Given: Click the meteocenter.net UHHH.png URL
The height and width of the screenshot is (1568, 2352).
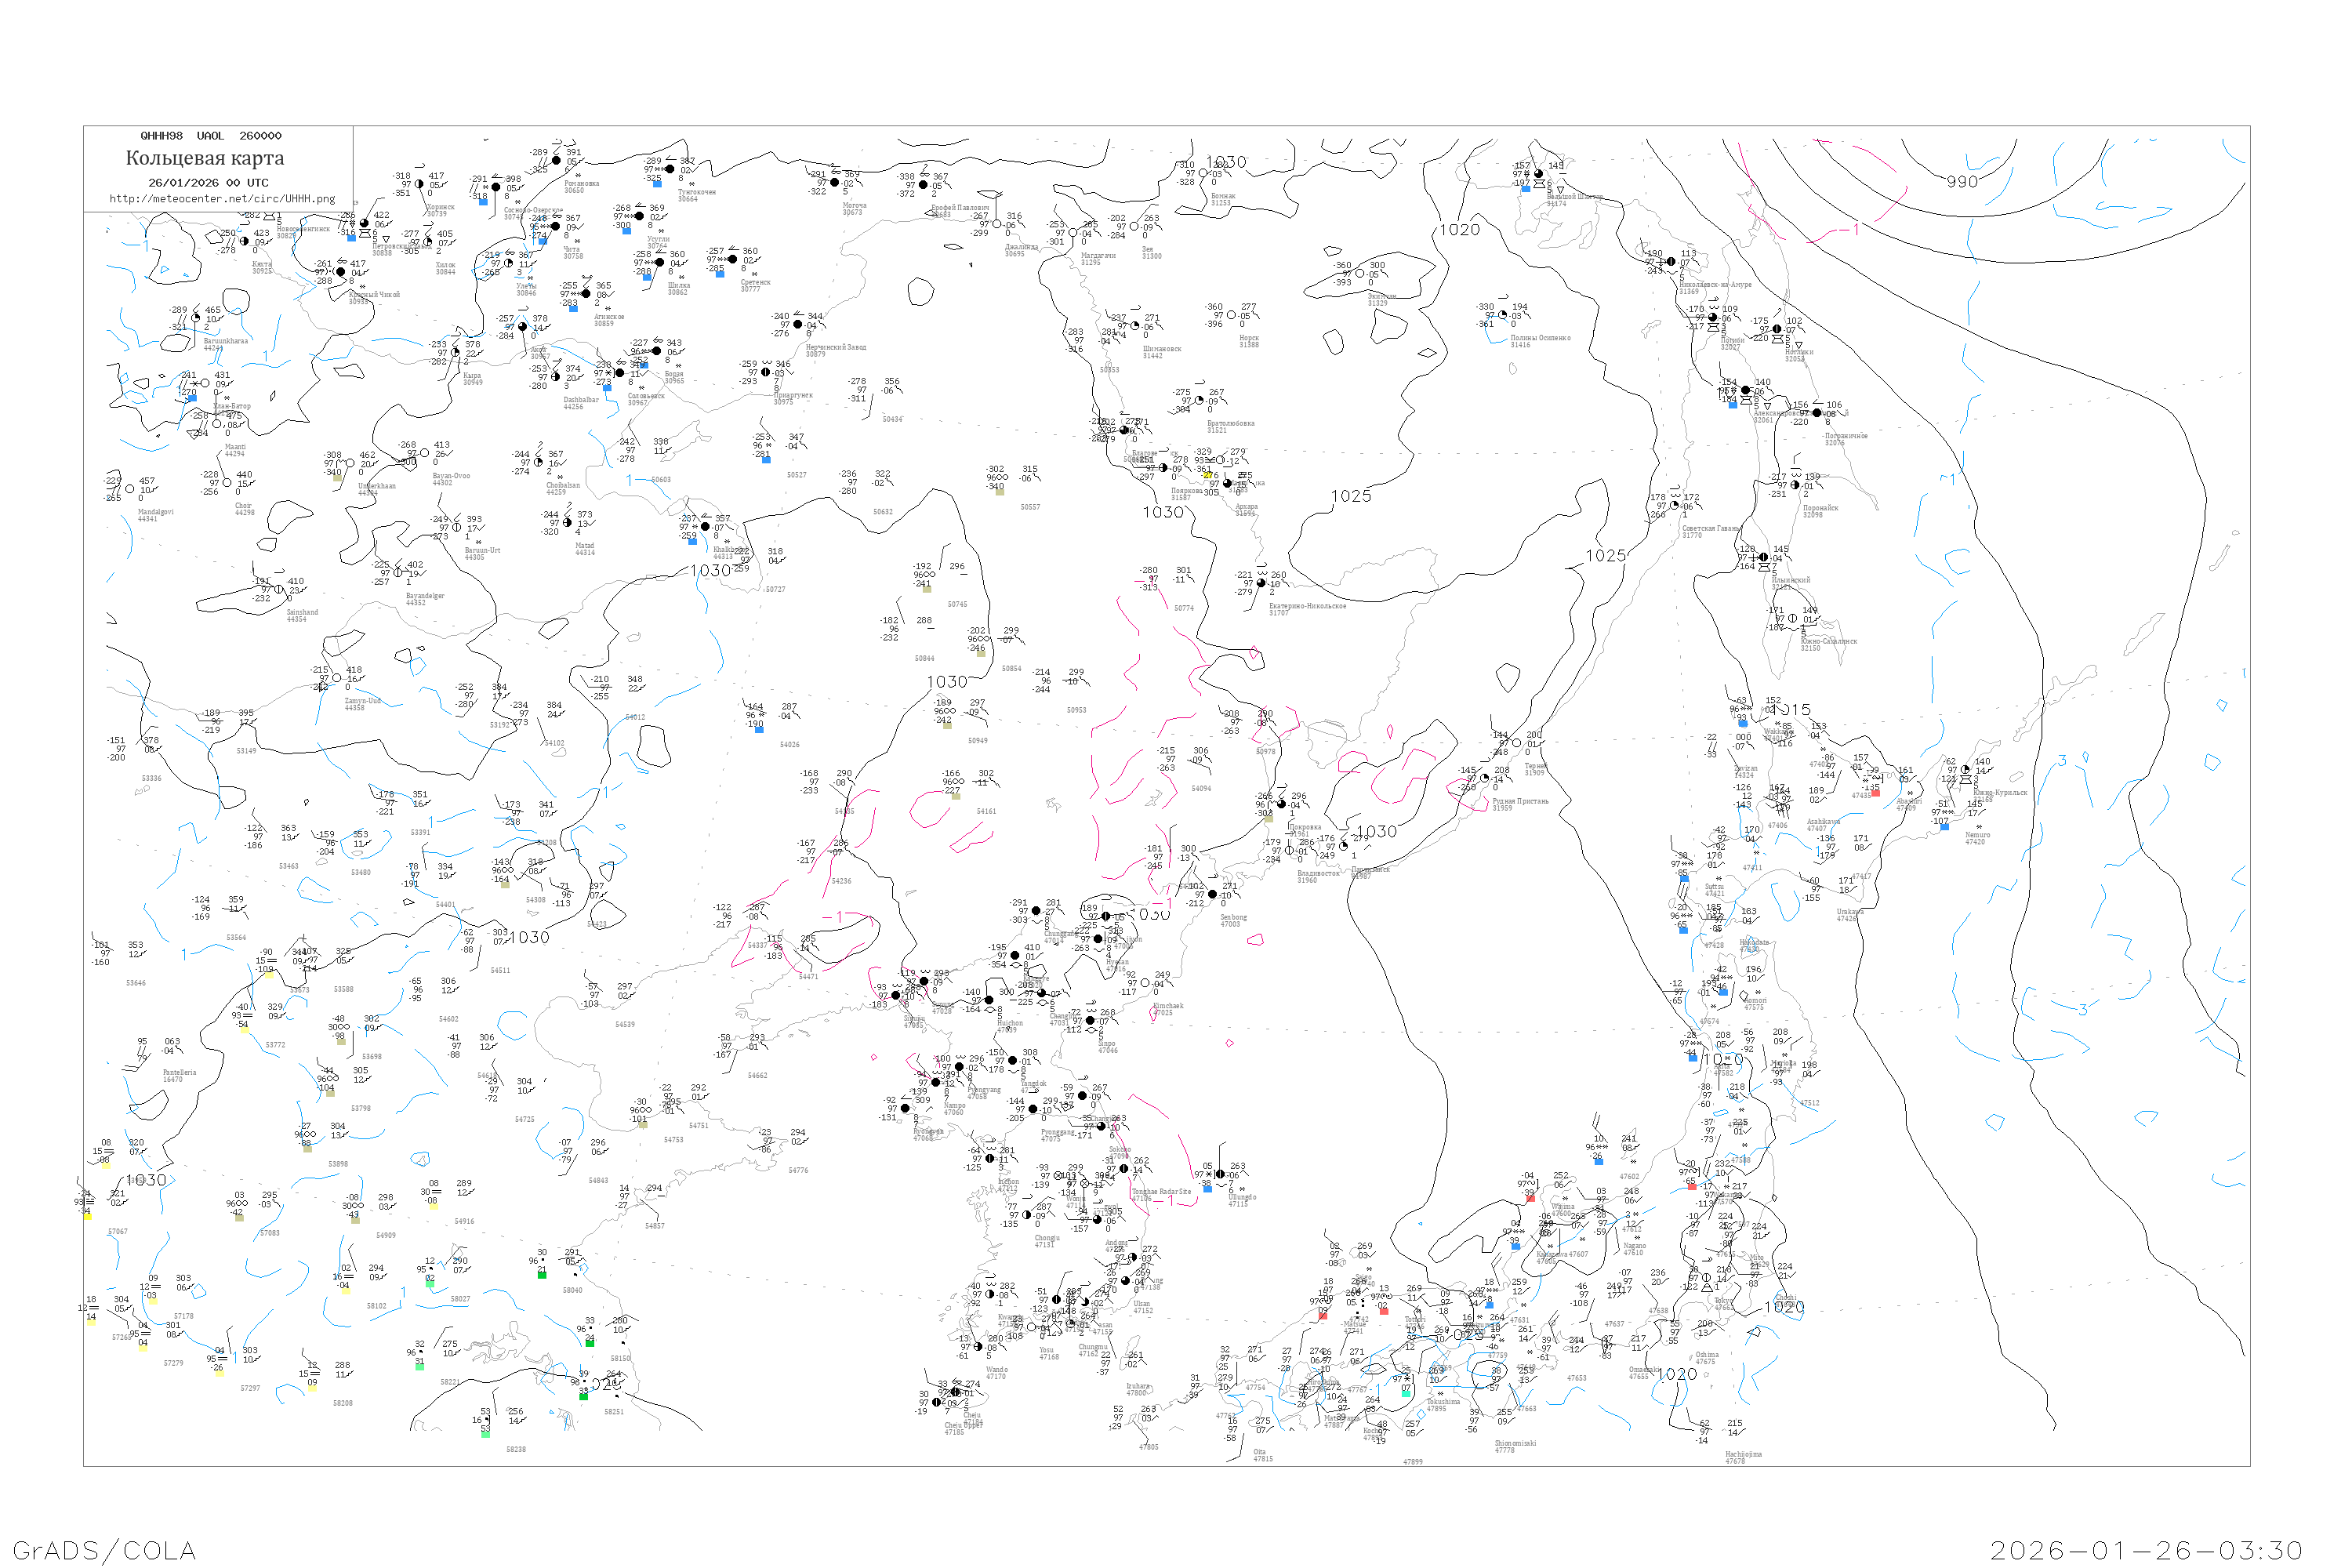Looking at the screenshot, I should (222, 199).
